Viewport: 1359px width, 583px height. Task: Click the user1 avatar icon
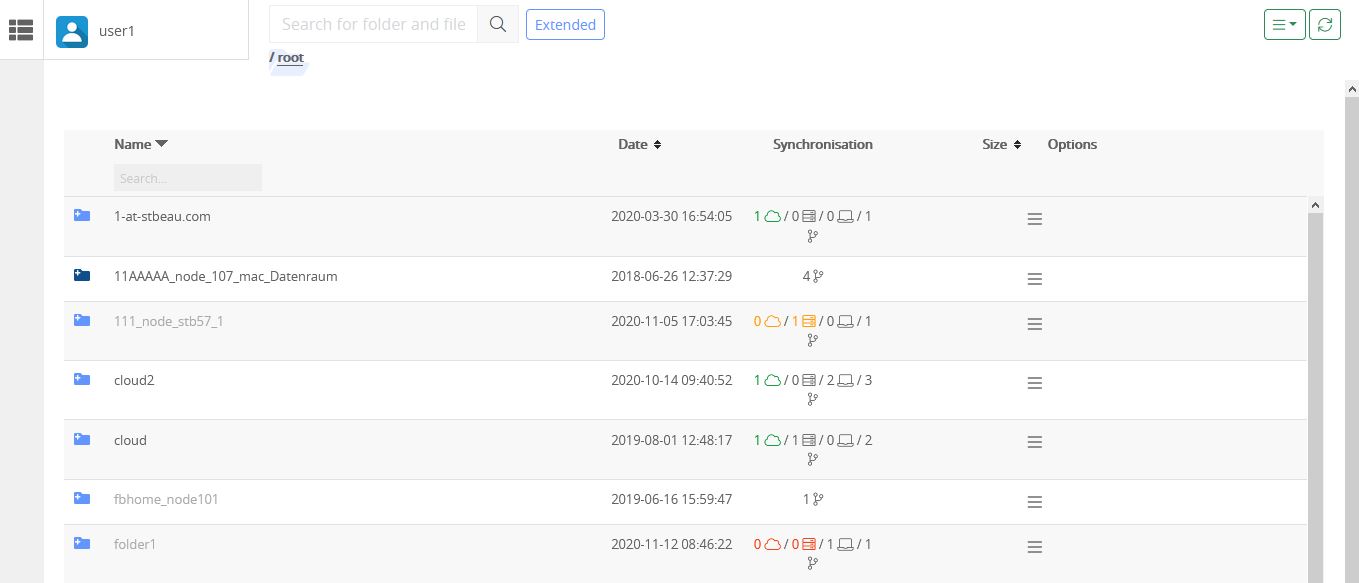[x=71, y=31]
